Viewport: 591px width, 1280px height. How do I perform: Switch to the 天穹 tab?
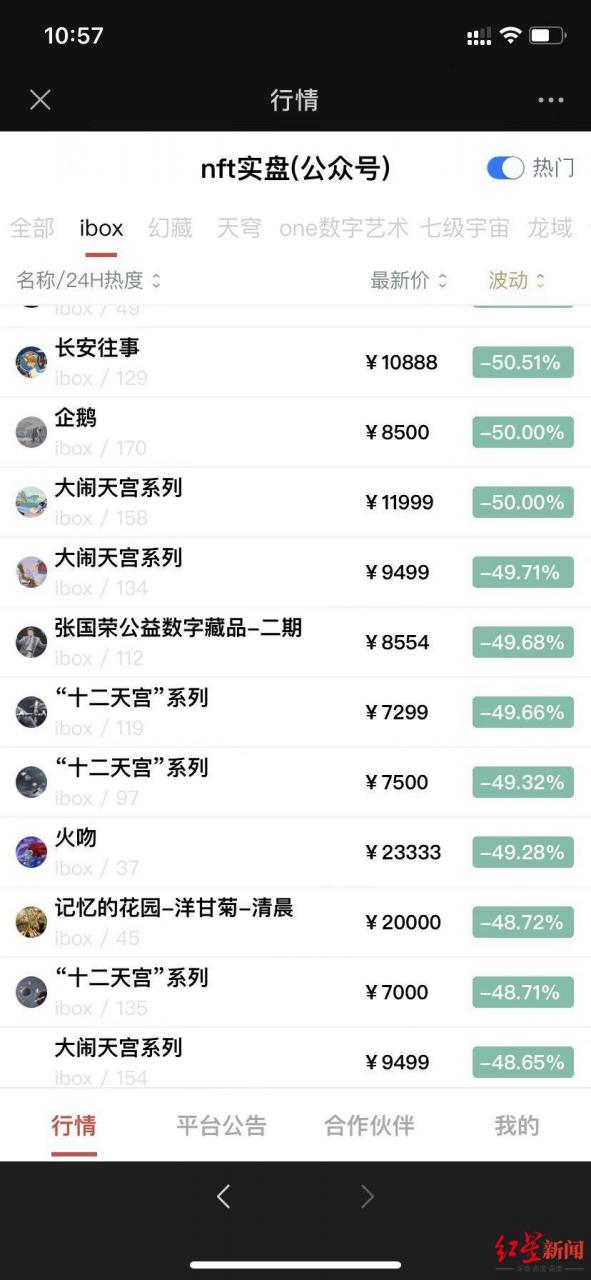point(240,228)
